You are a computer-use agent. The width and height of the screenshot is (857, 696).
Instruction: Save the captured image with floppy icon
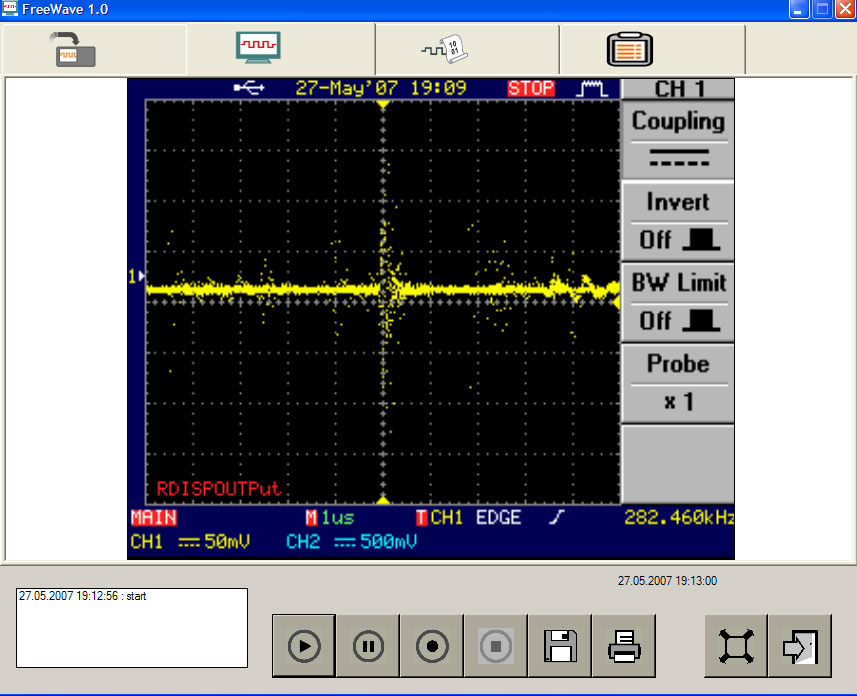point(560,646)
